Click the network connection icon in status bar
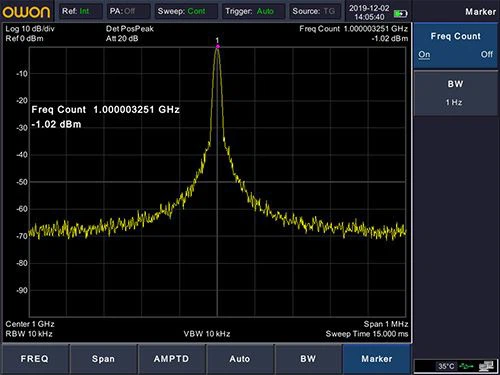 coord(486,366)
